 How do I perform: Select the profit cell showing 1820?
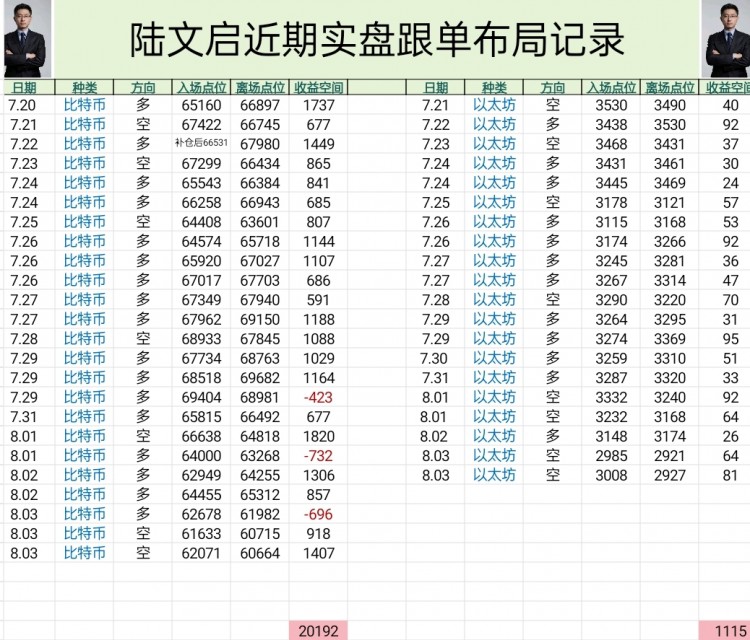tap(319, 436)
